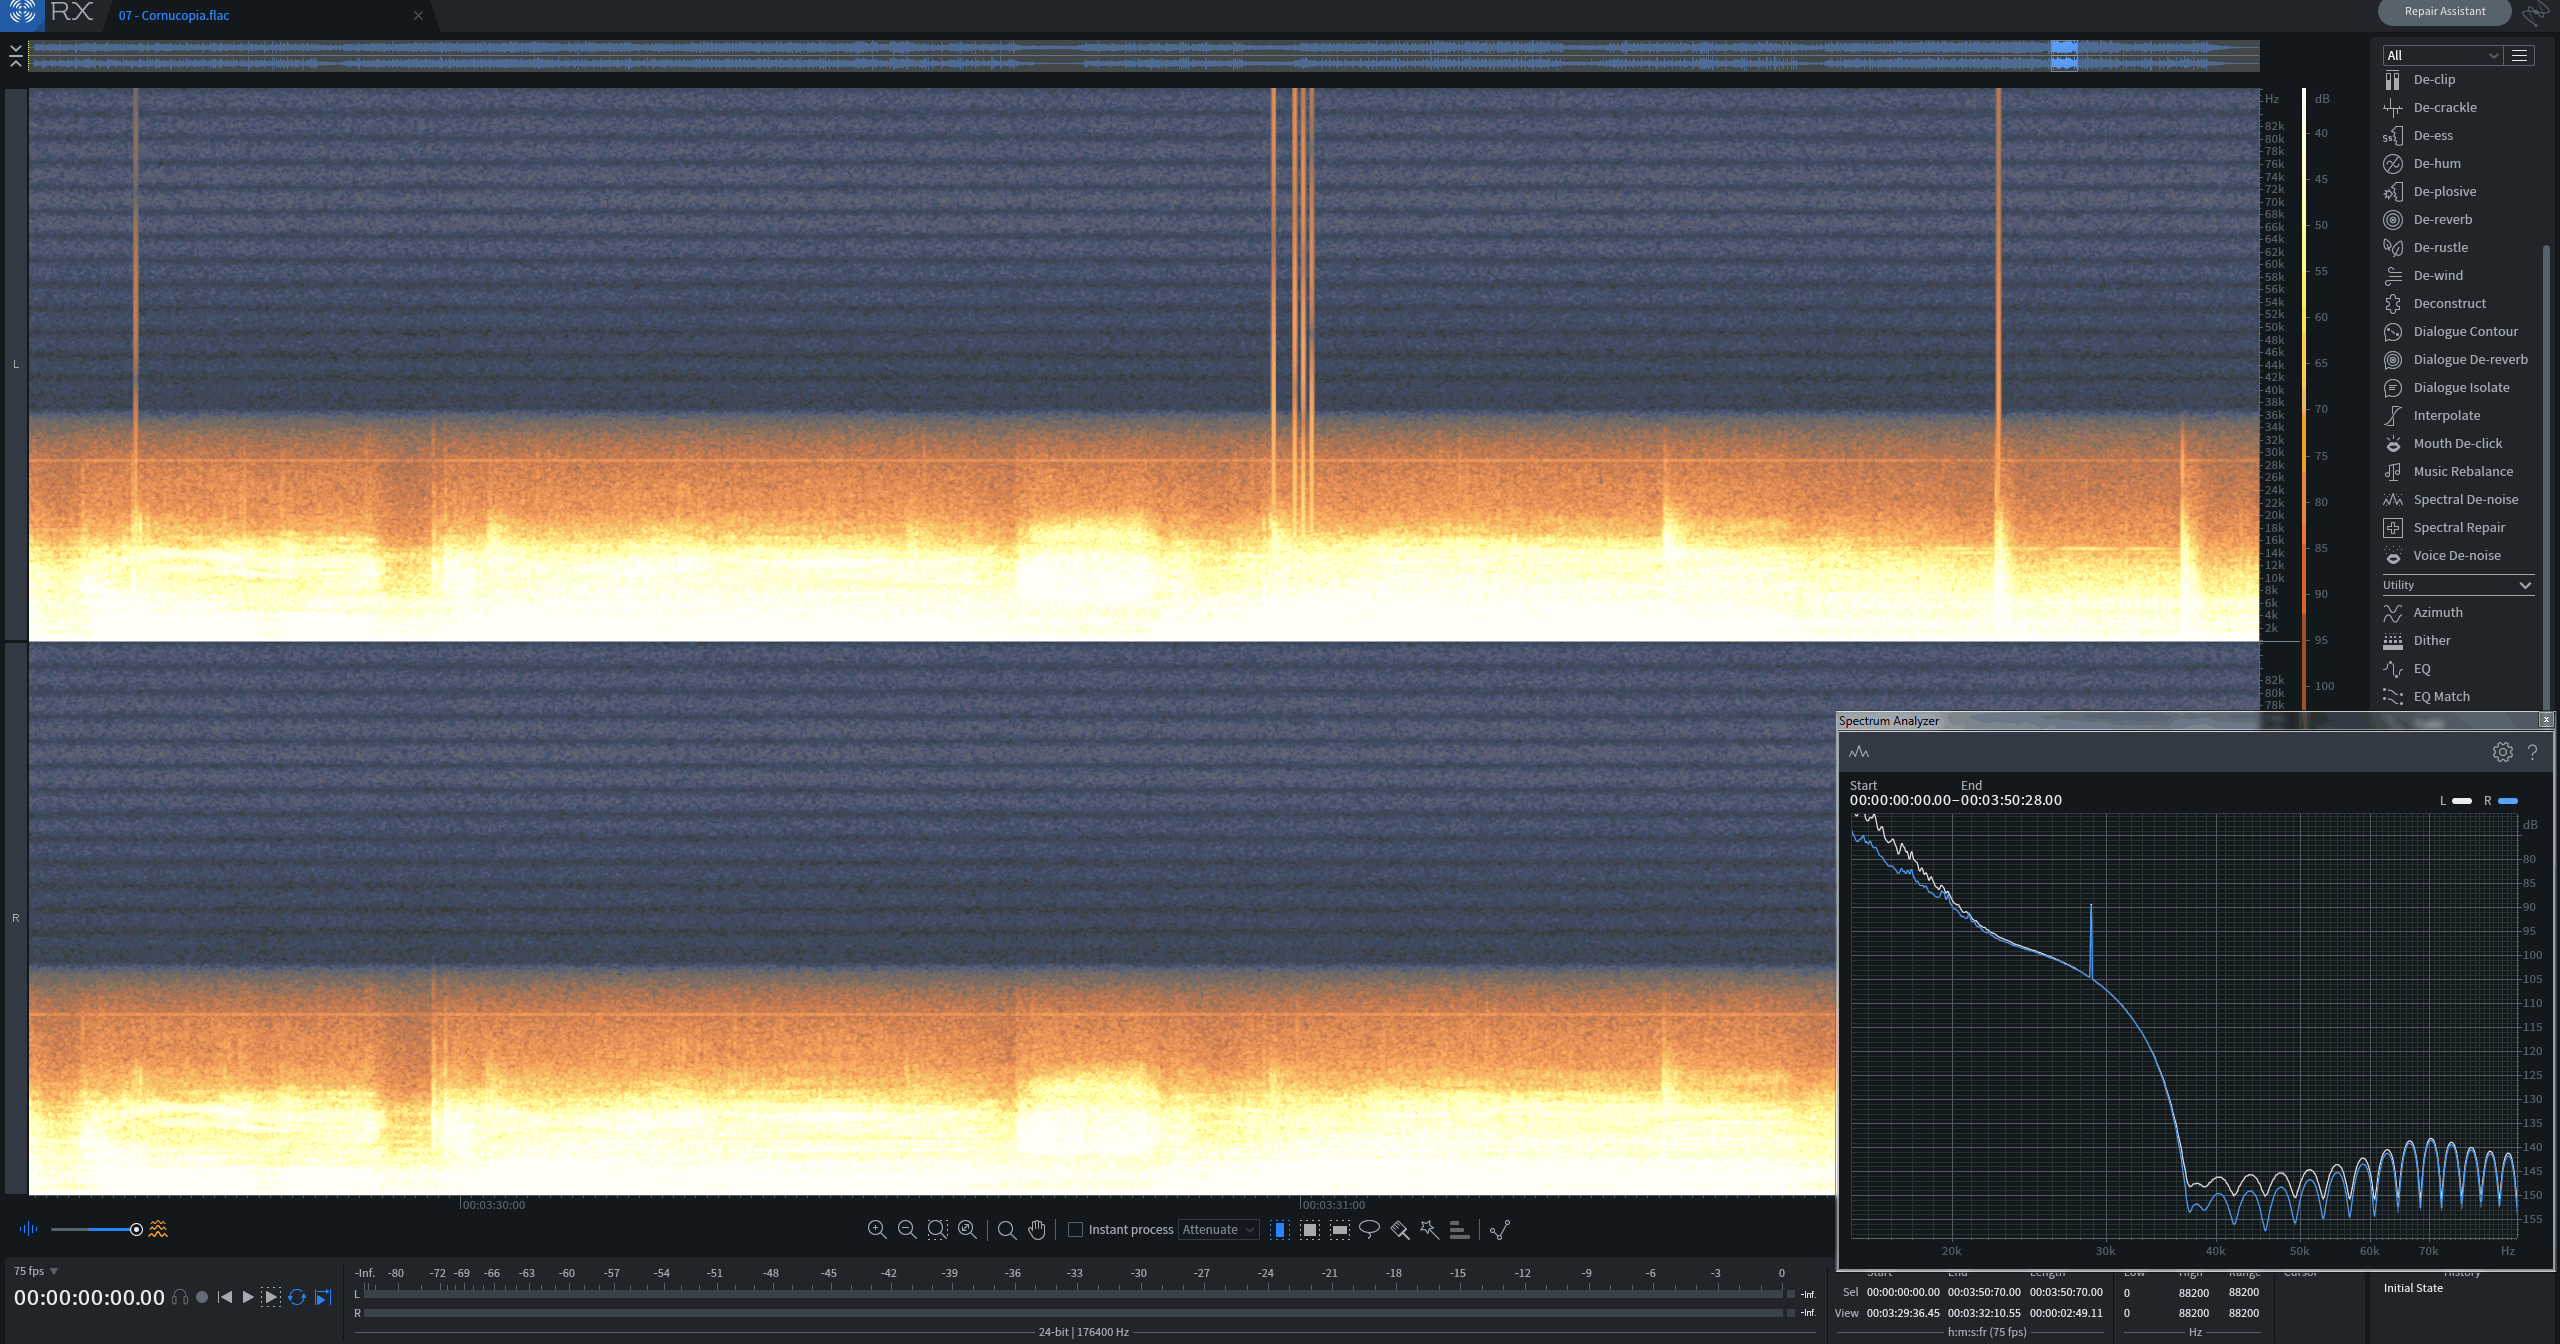The height and width of the screenshot is (1344, 2560).
Task: Click the Repair Assistant button
Action: (2444, 12)
